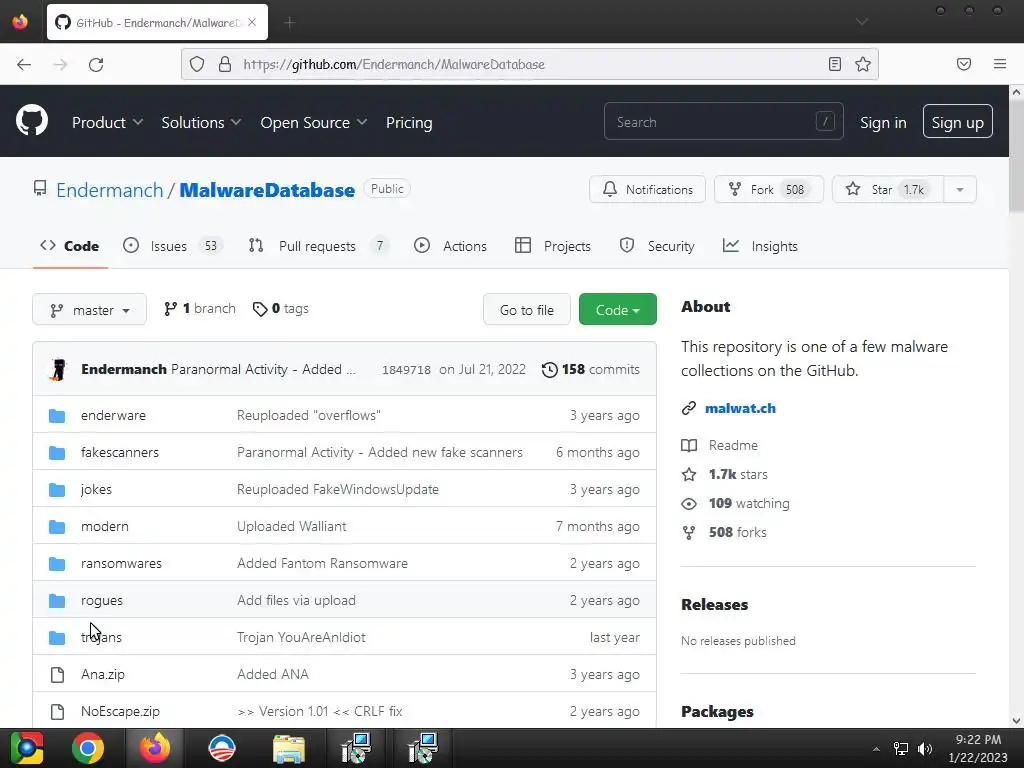The width and height of the screenshot is (1024, 768).
Task: Switch to the Pull requests tab
Action: [319, 246]
